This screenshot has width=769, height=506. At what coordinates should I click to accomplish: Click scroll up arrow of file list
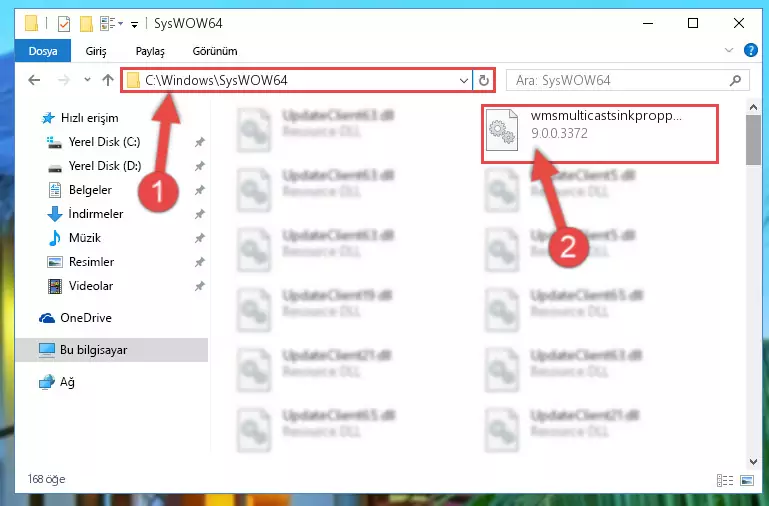(753, 107)
